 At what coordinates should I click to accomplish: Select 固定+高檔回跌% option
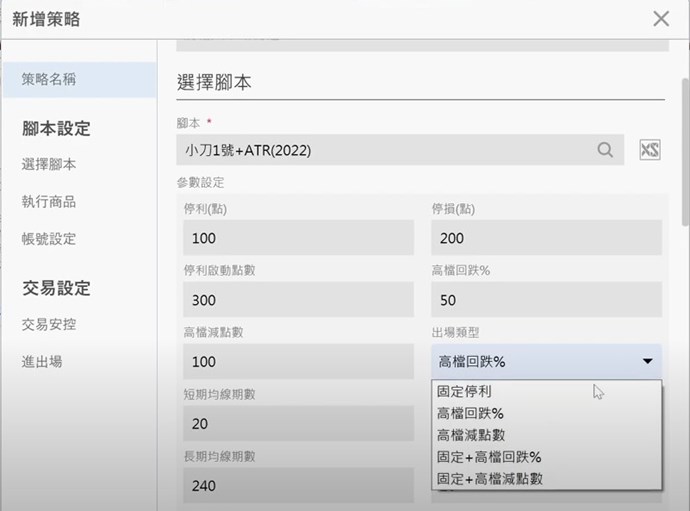coord(489,457)
